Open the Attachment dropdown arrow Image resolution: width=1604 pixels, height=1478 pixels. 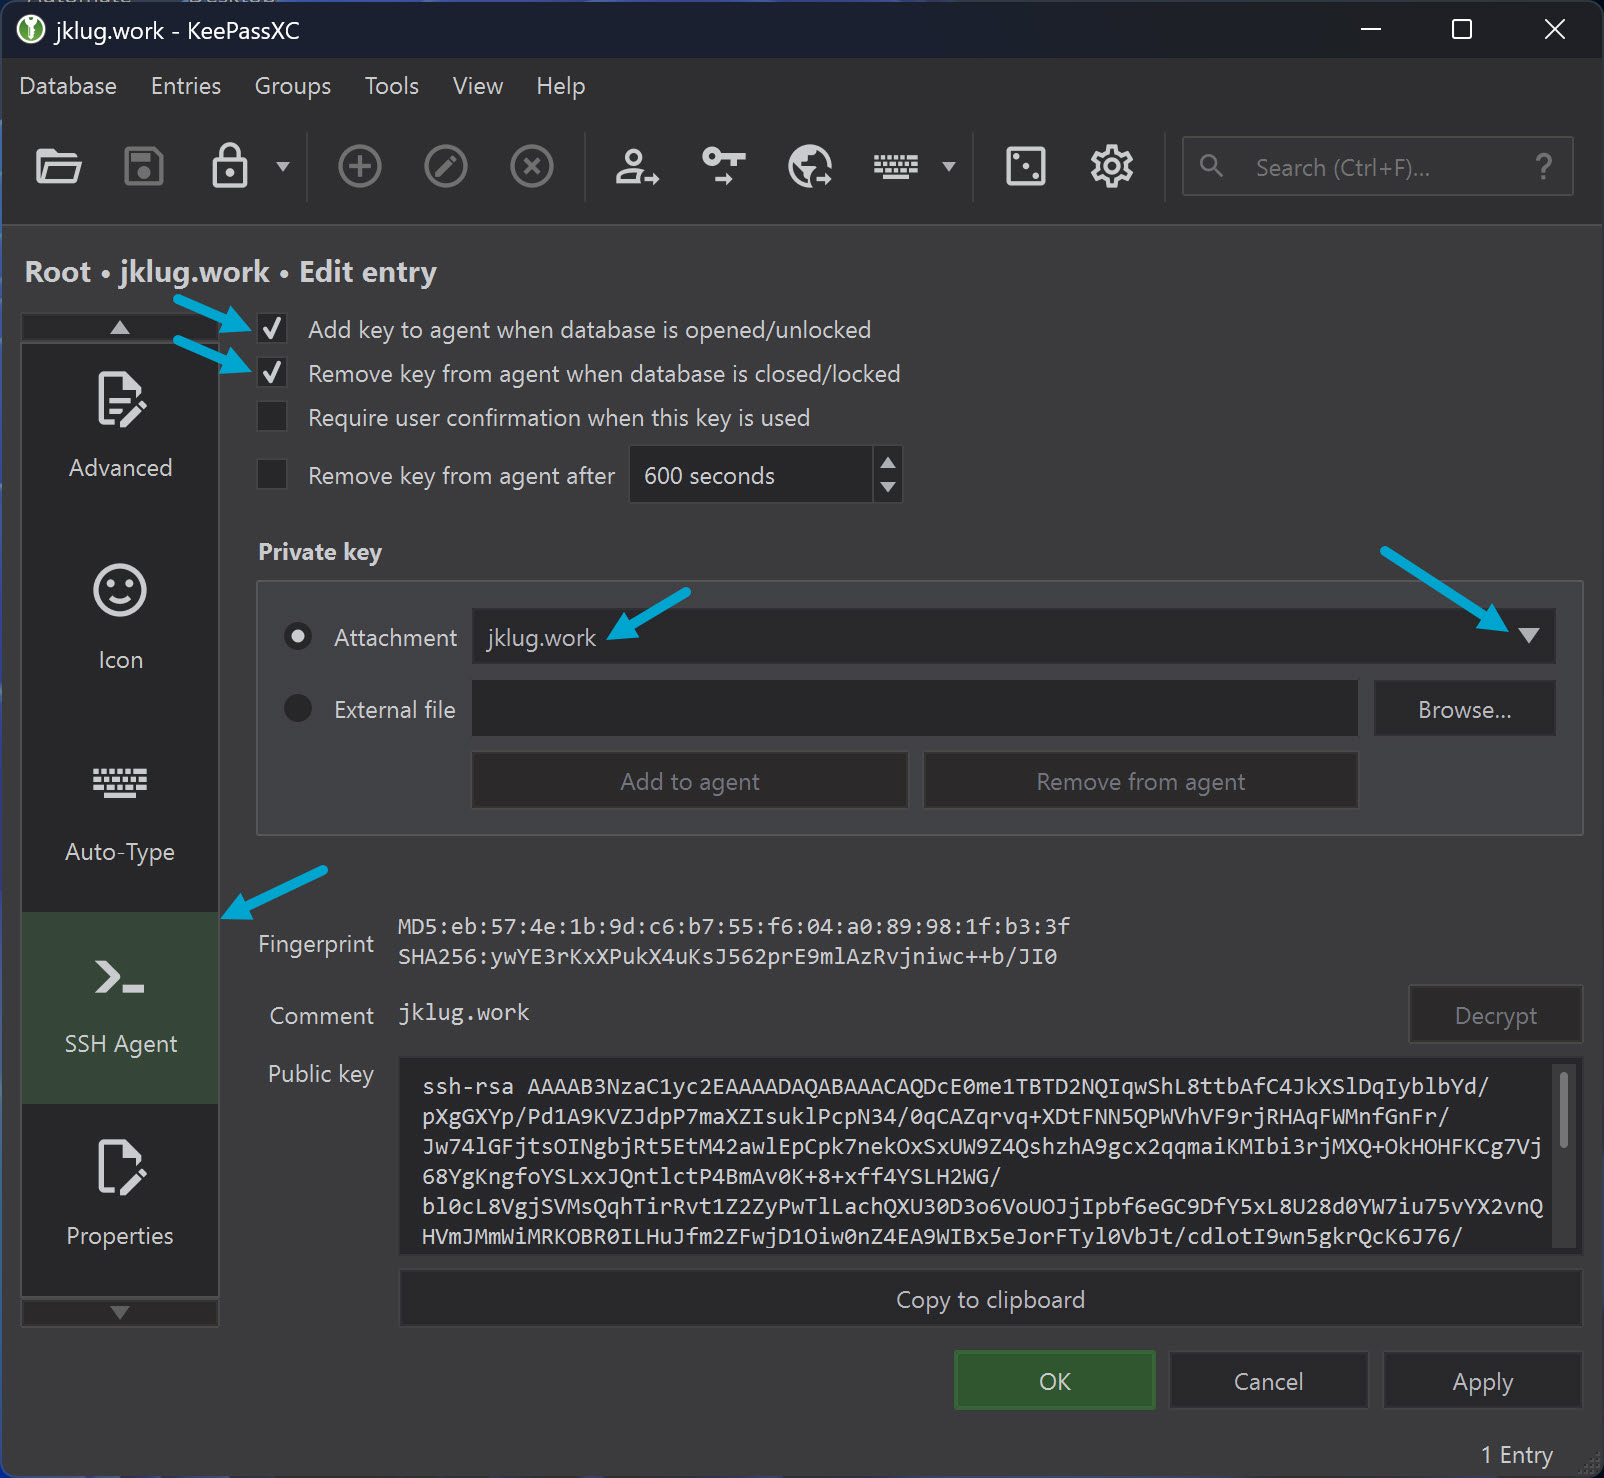click(x=1529, y=636)
